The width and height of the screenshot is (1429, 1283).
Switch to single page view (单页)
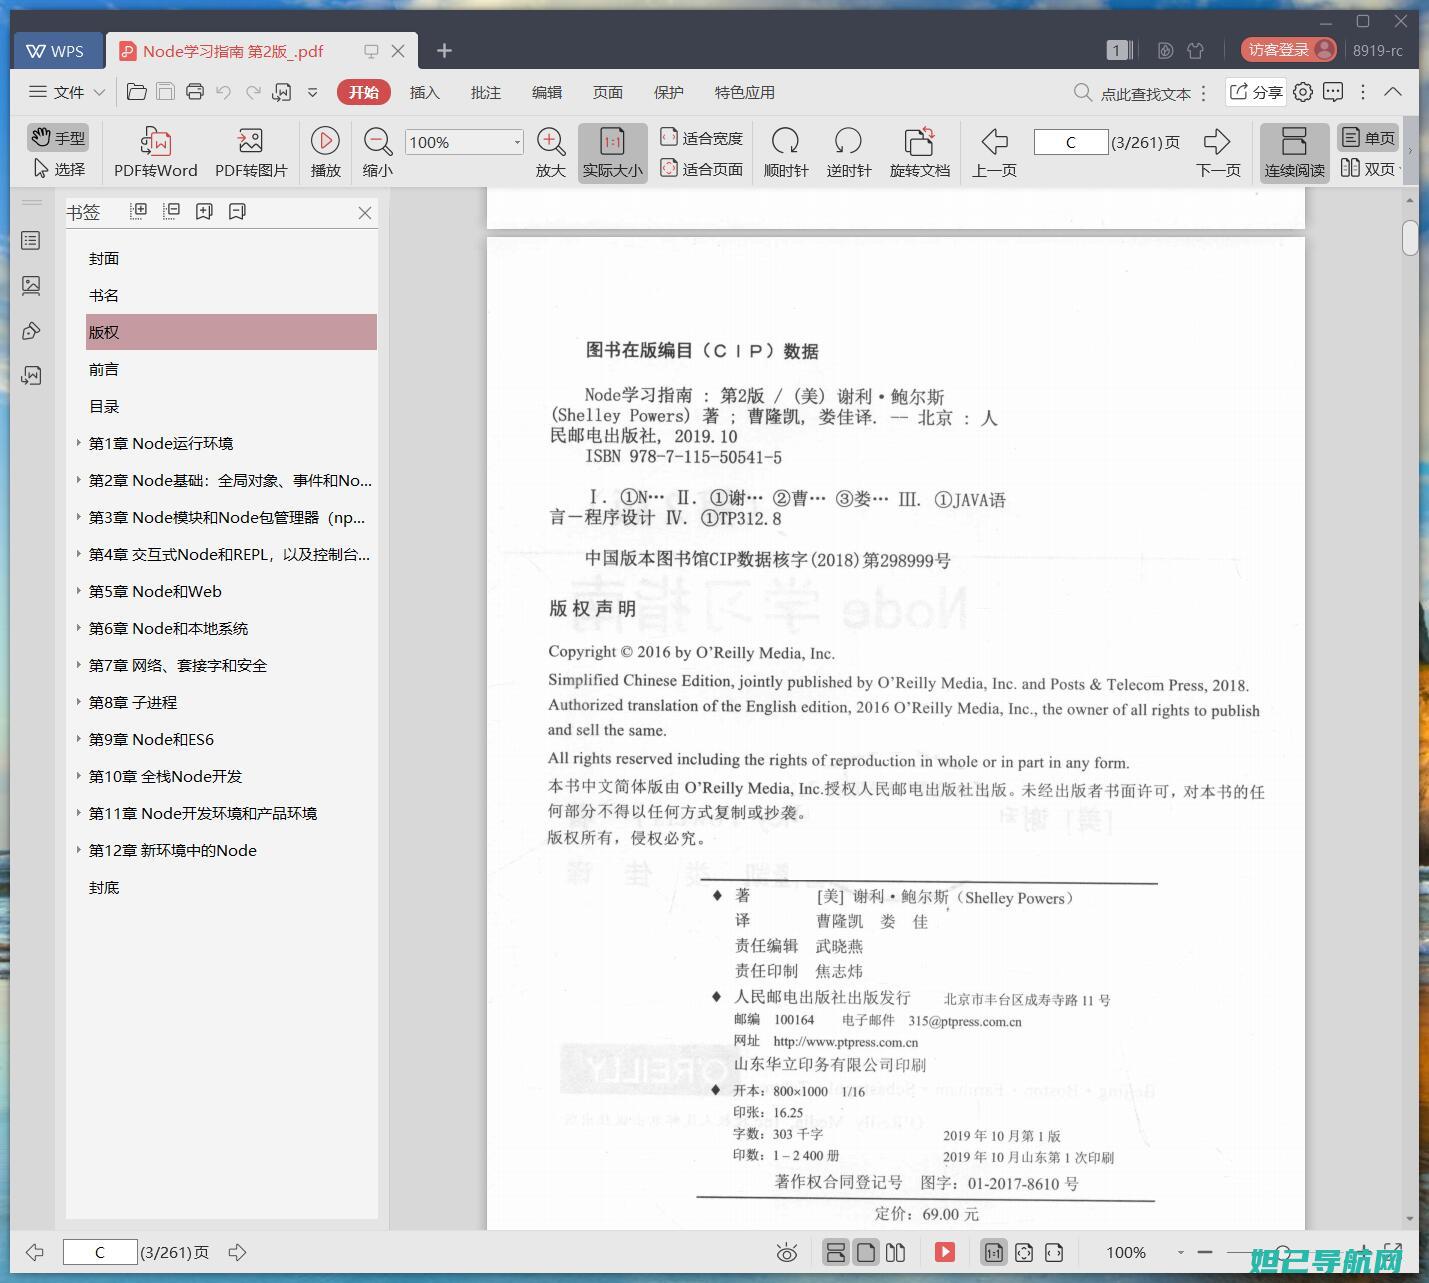1368,138
